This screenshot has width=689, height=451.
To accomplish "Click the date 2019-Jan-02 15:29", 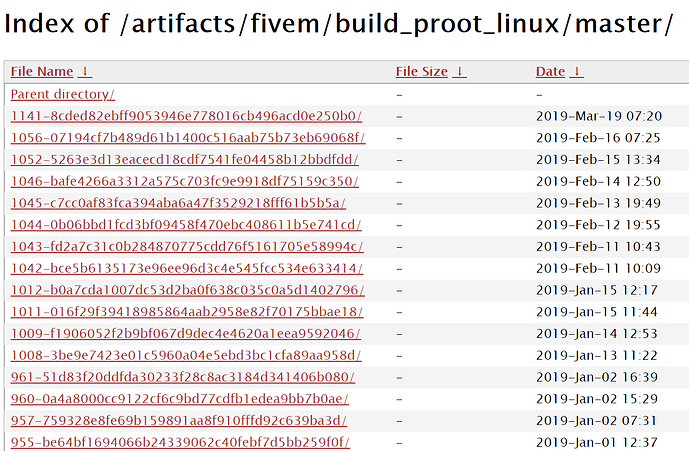I will point(597,399).
